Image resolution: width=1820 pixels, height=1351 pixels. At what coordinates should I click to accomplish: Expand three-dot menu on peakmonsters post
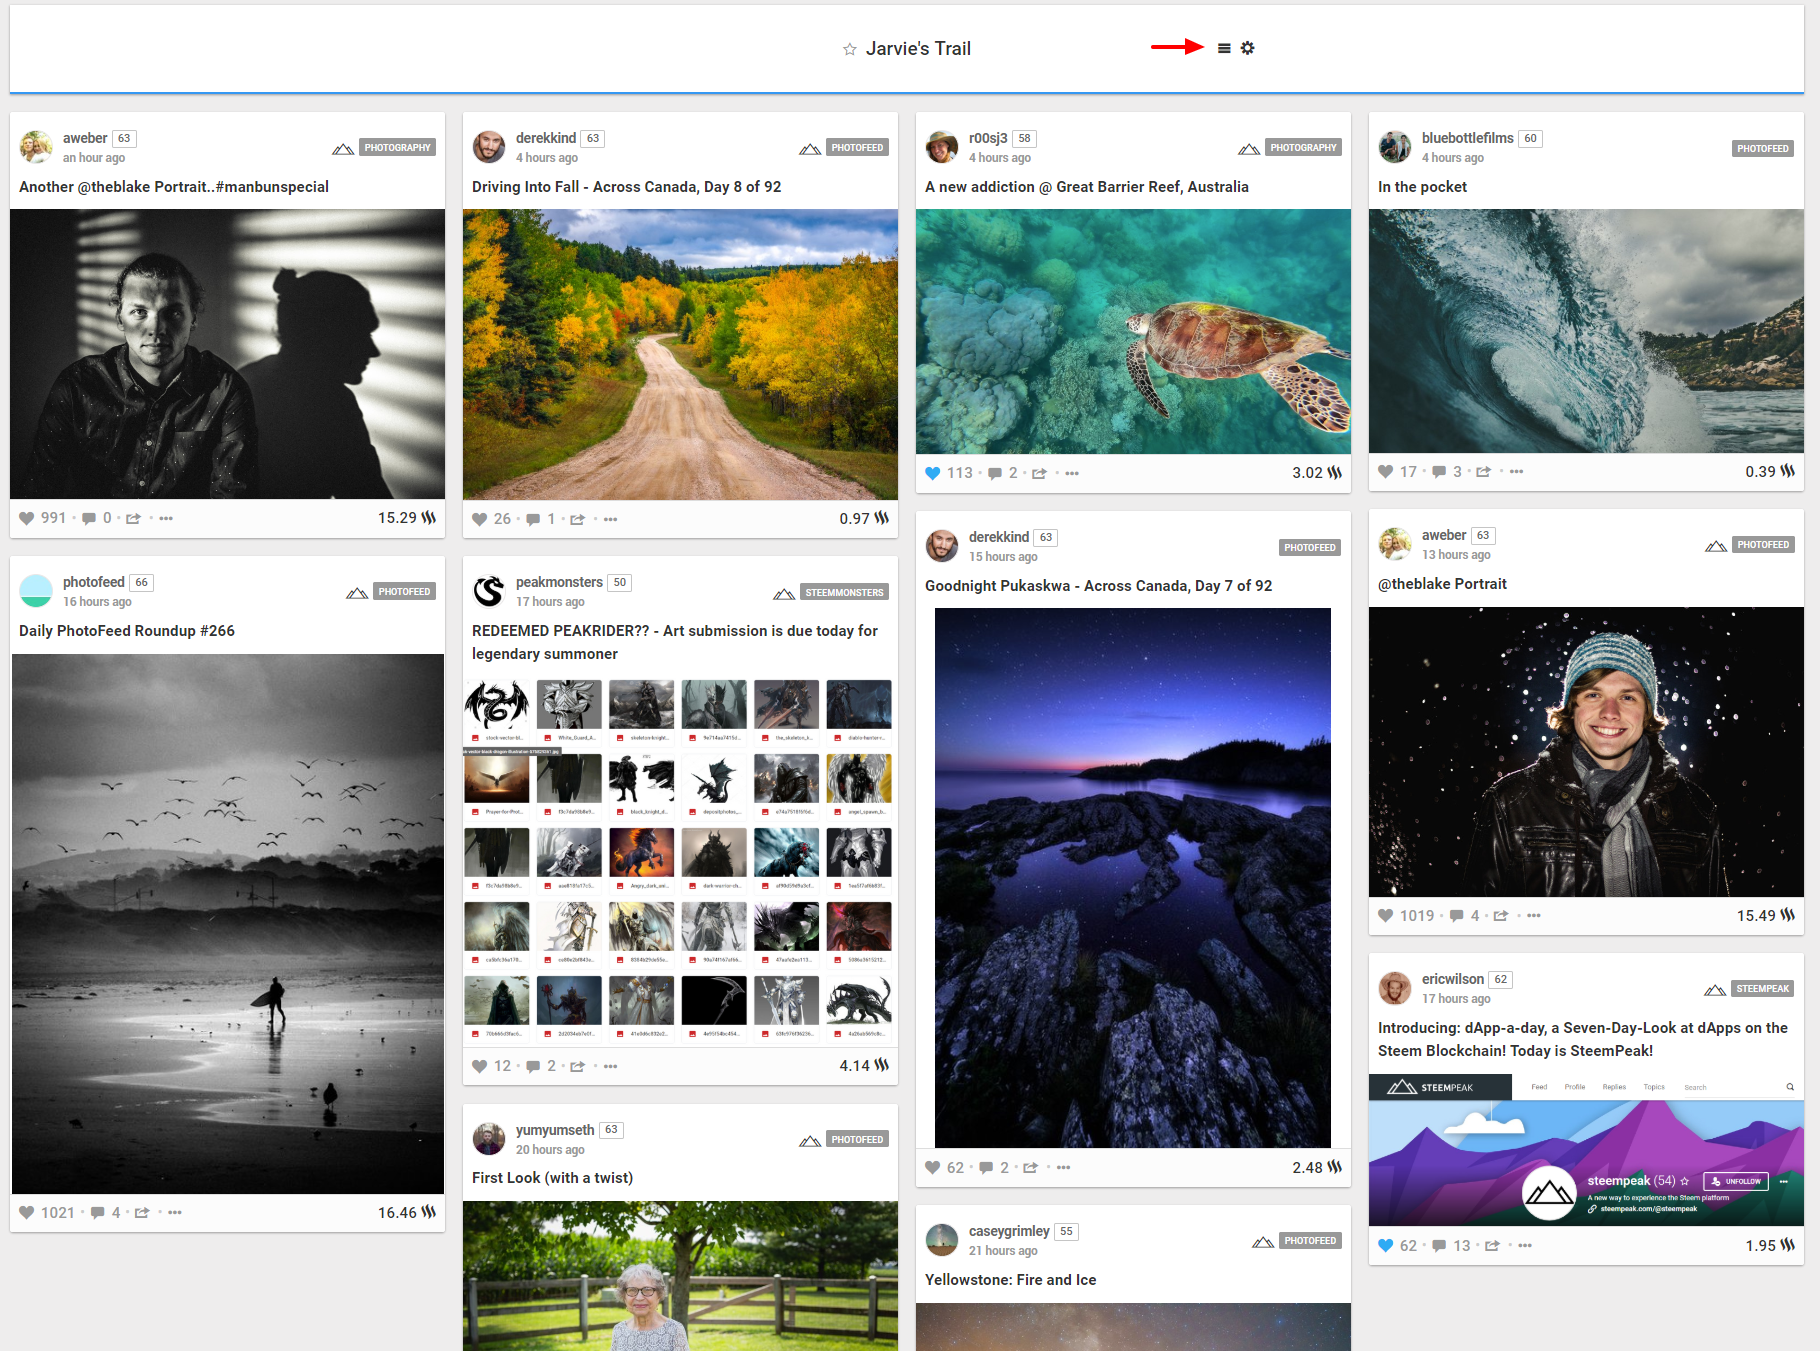pyautogui.click(x=610, y=1066)
